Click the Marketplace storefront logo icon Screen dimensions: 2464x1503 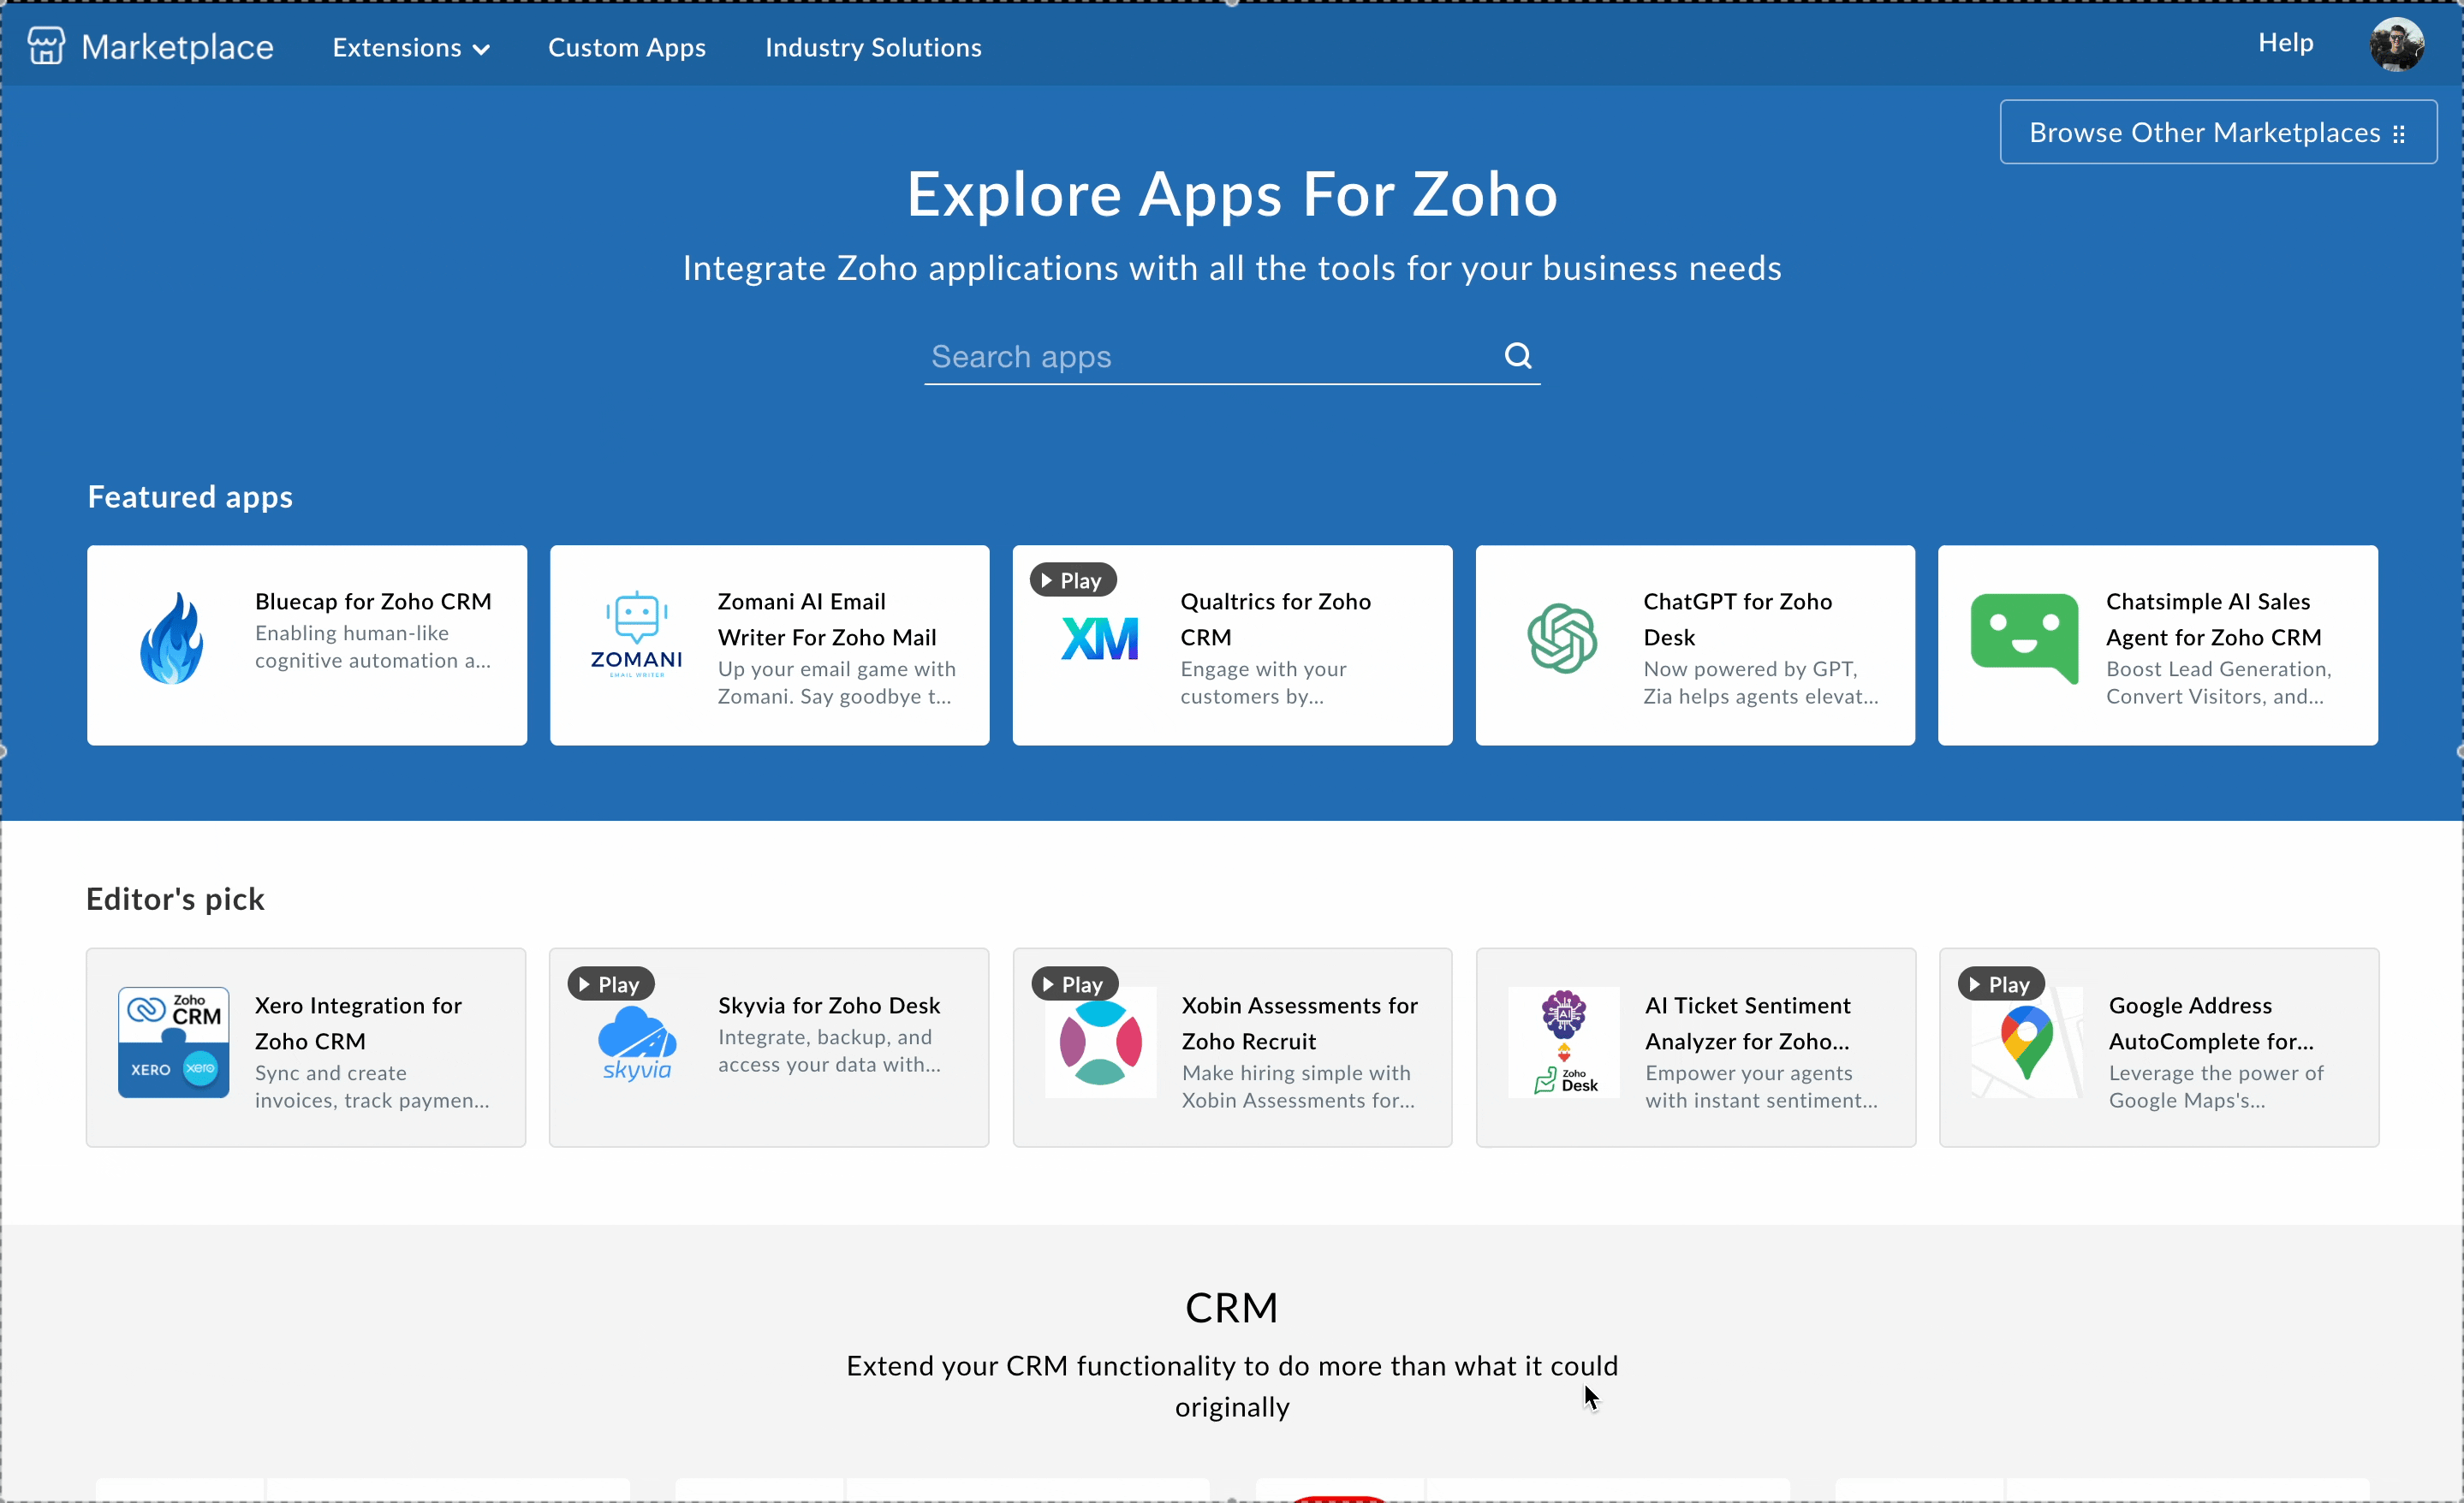(46, 46)
